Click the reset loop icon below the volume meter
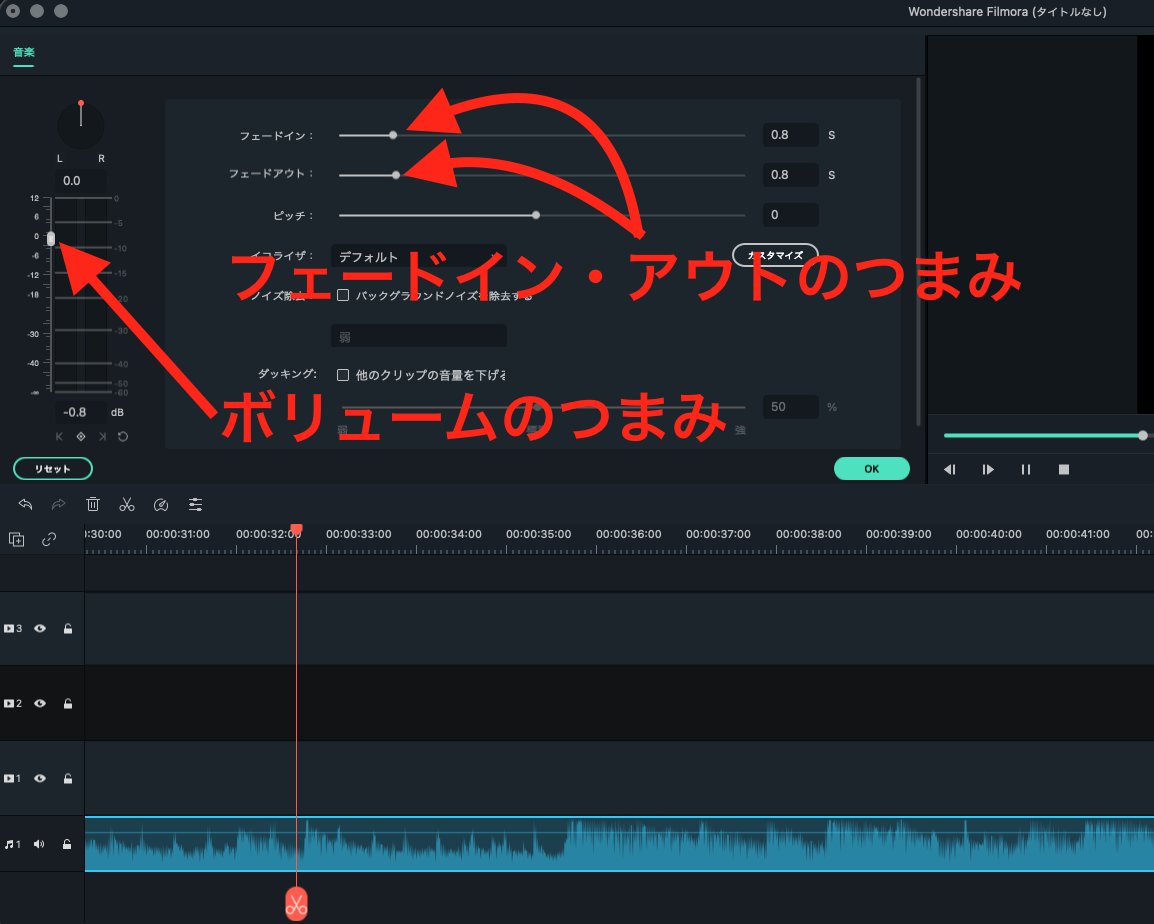This screenshot has width=1154, height=924. click(122, 436)
